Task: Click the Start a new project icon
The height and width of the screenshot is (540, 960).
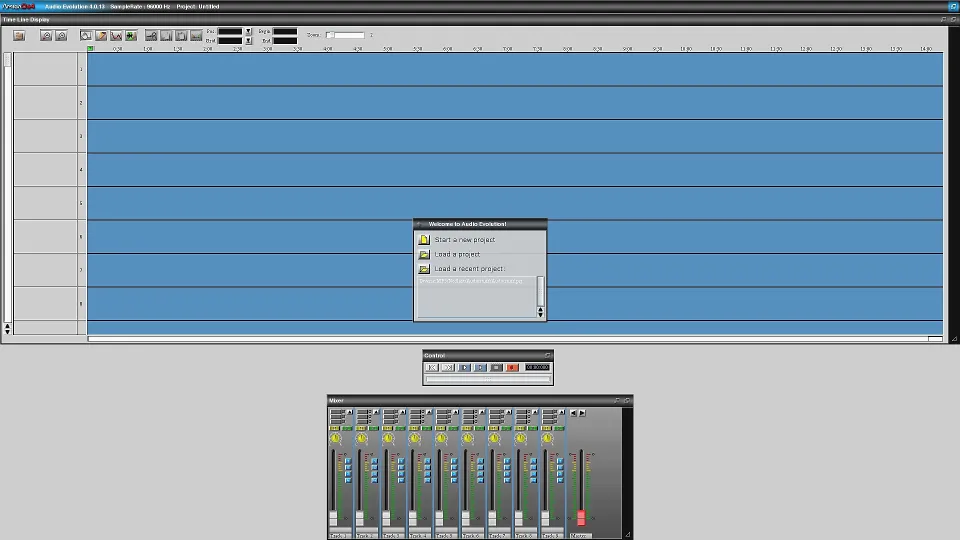Action: (424, 240)
